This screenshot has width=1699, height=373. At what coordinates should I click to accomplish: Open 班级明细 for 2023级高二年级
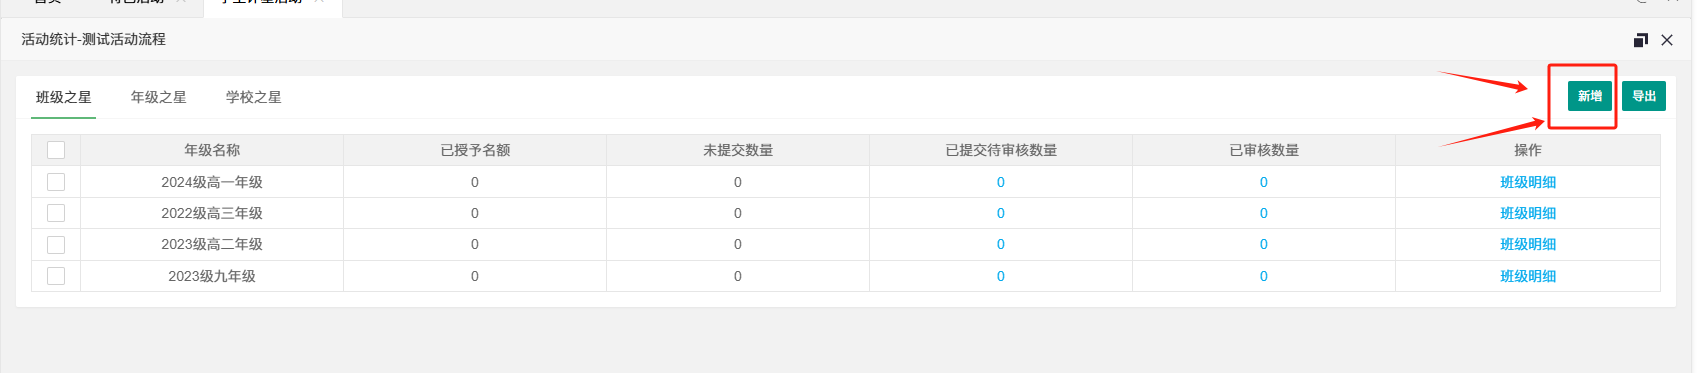(1528, 244)
